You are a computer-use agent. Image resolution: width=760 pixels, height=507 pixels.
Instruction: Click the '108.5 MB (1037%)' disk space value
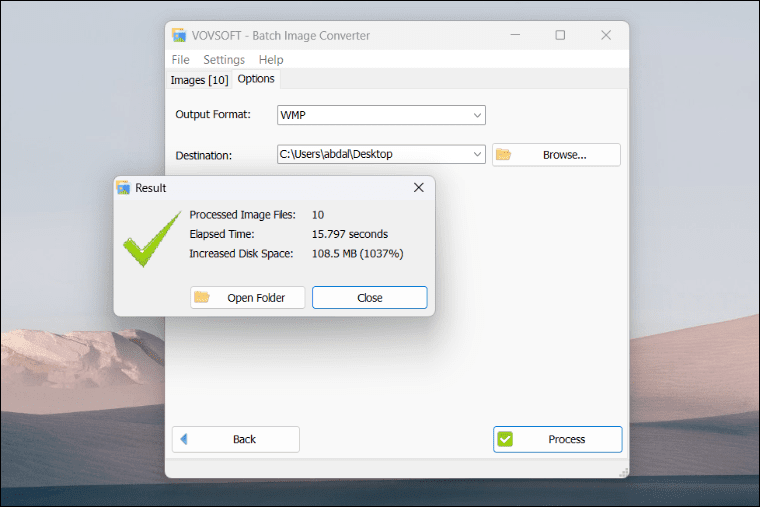(357, 254)
